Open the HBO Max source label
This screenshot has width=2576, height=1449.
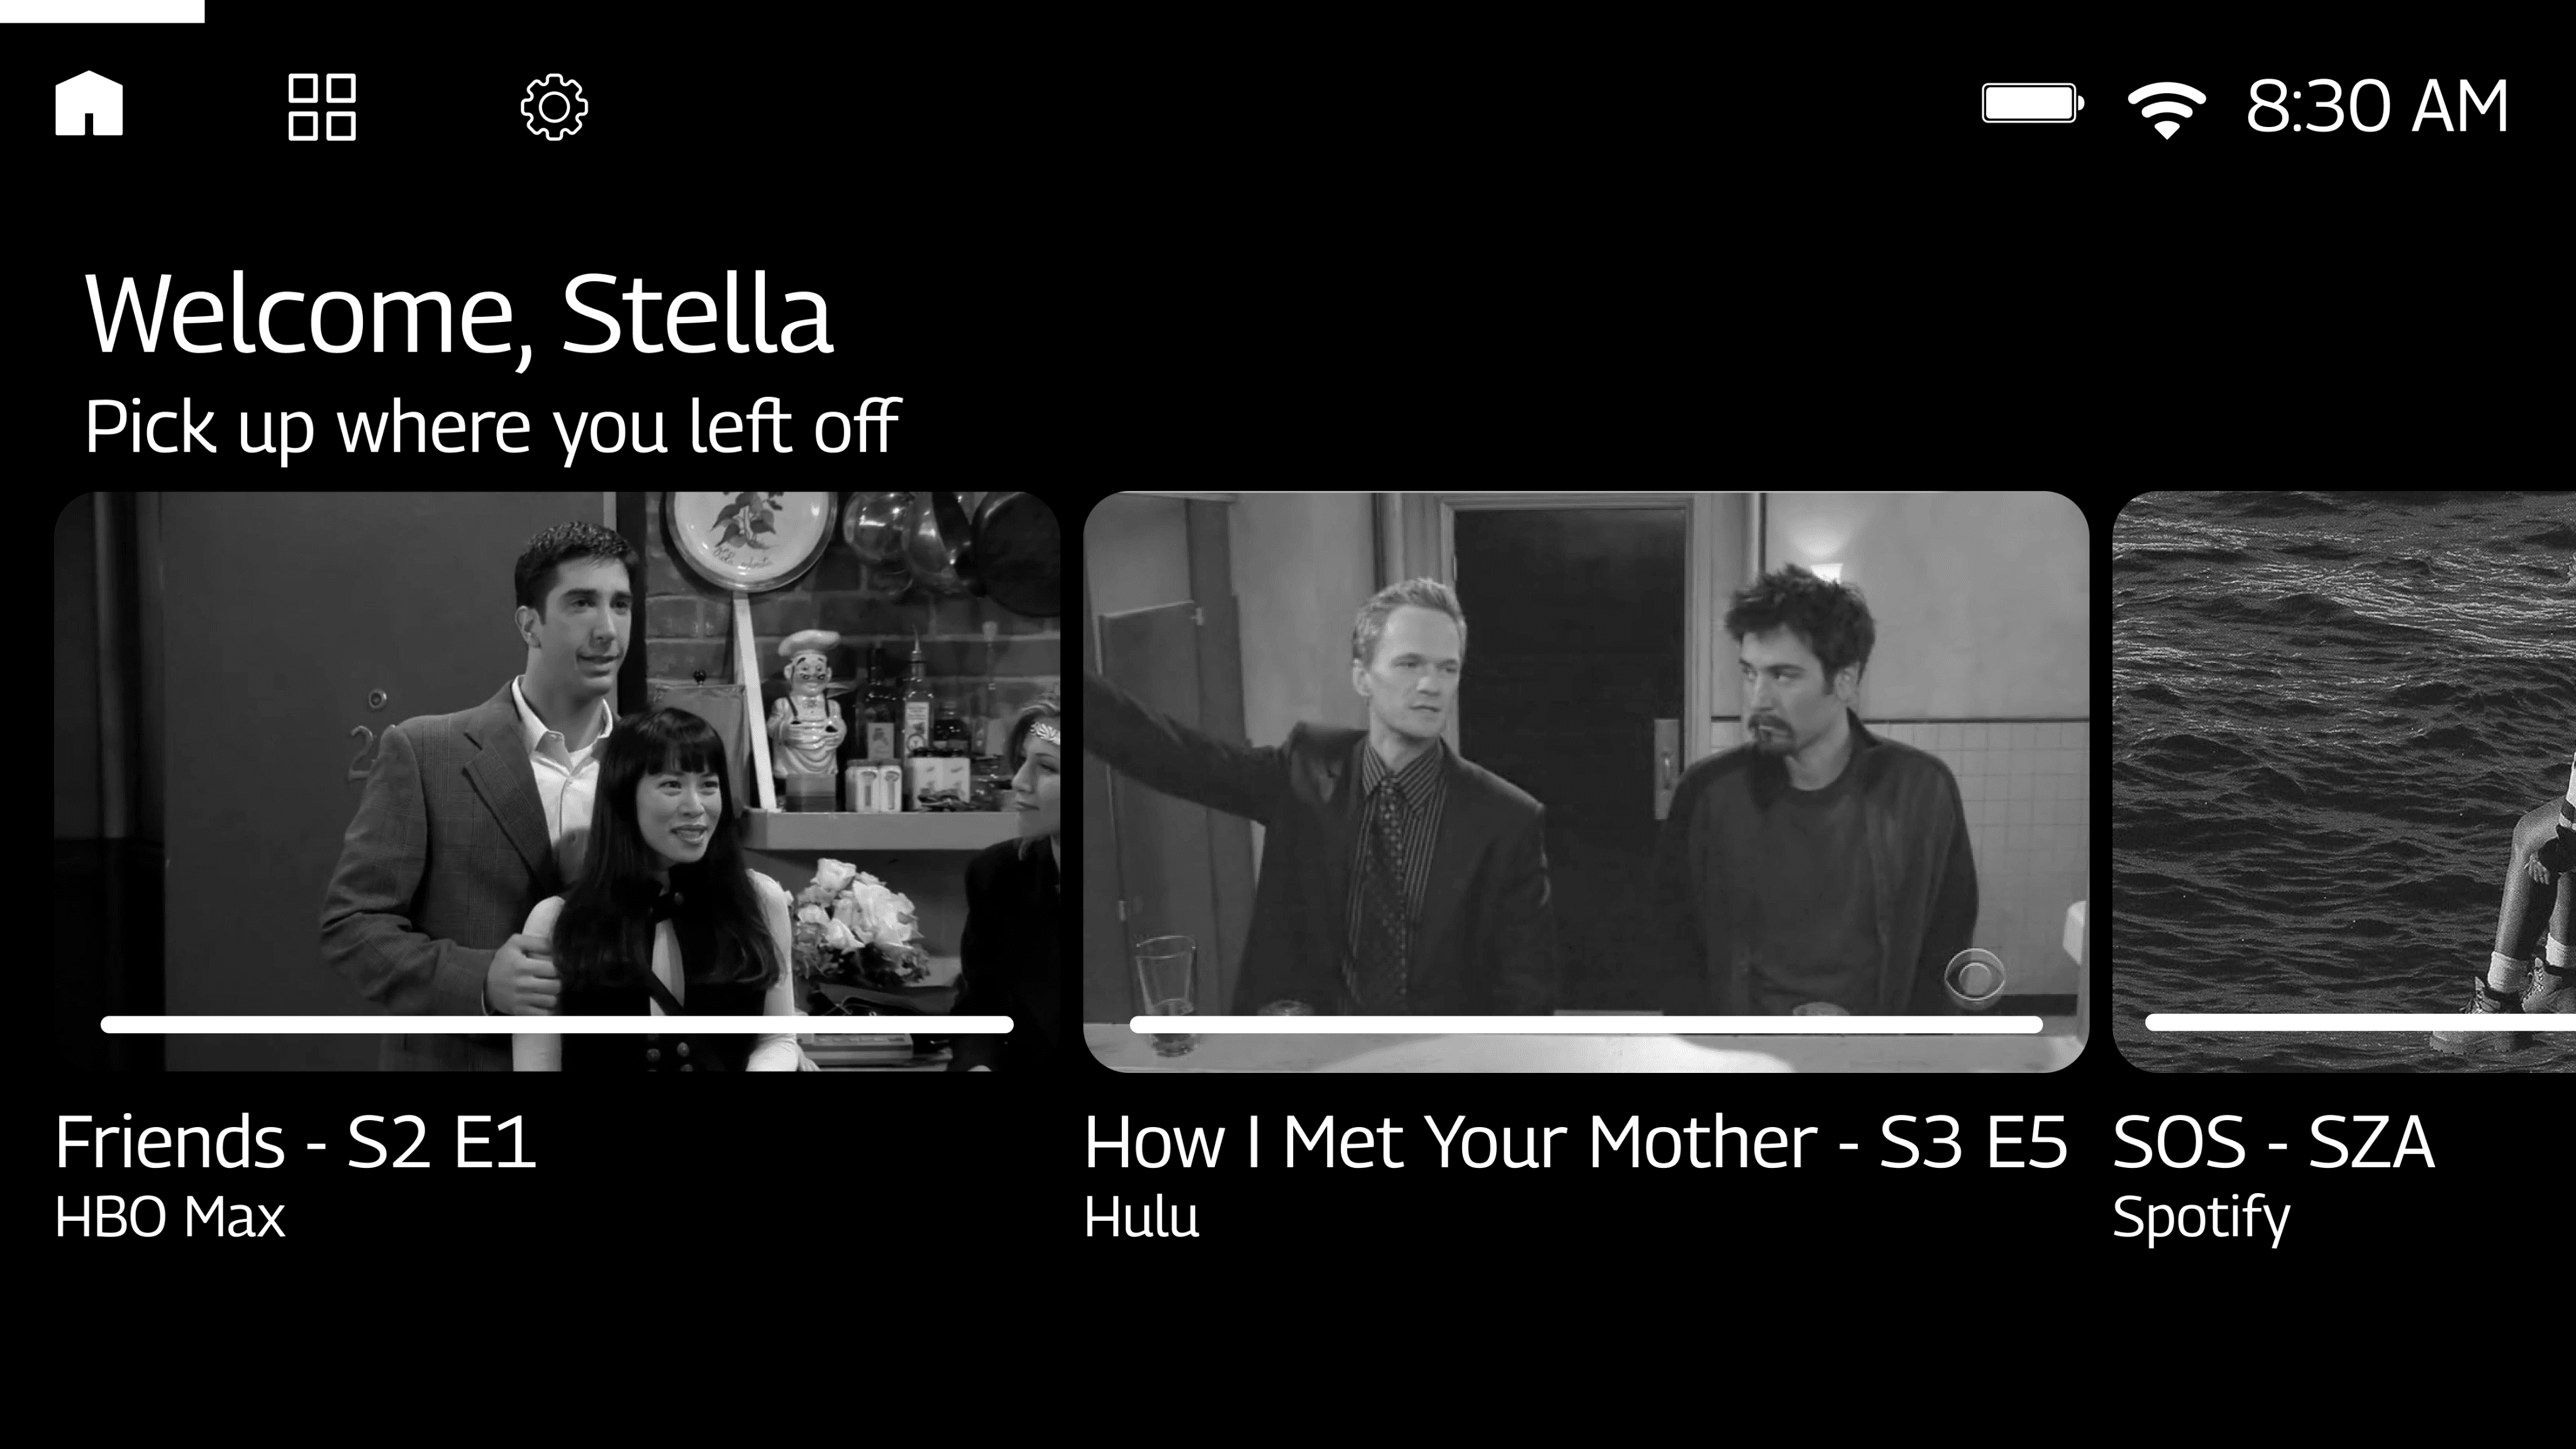170,1217
